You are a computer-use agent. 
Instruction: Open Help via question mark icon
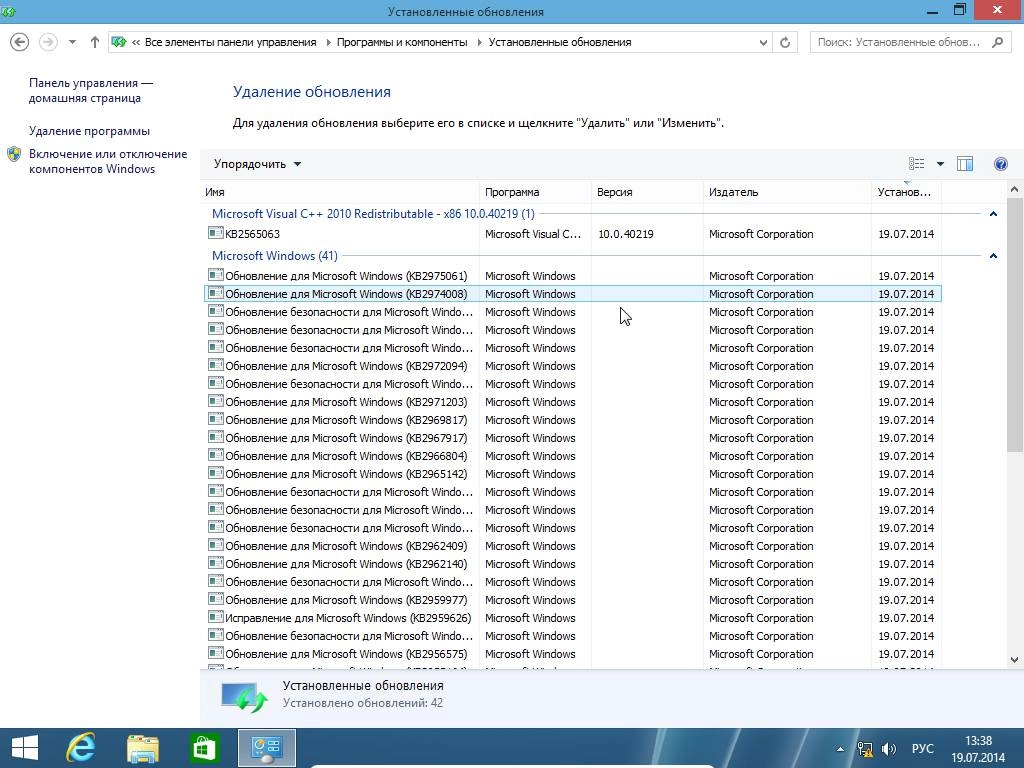[1000, 164]
